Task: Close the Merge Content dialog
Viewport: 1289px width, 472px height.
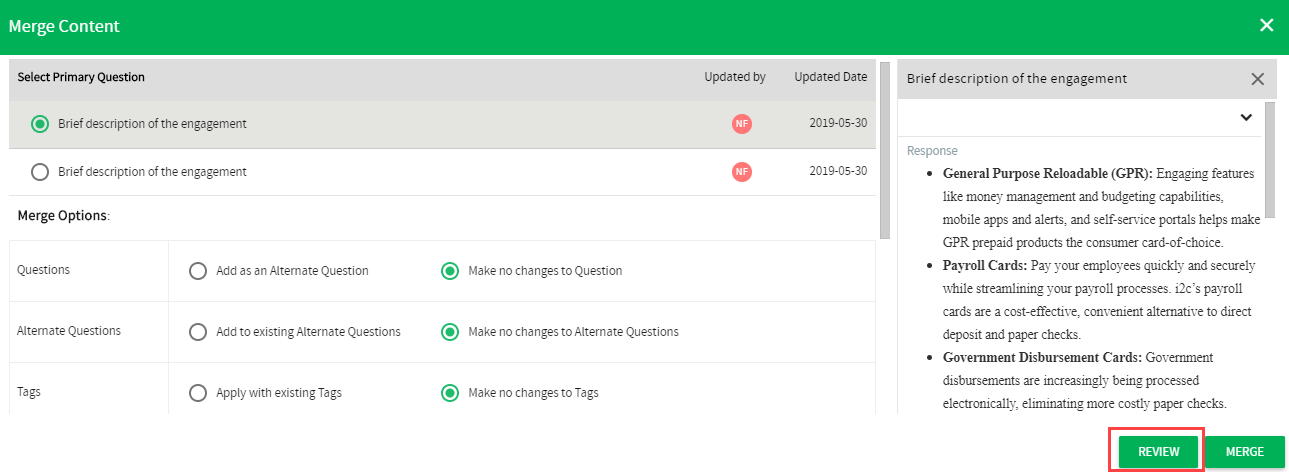Action: pos(1266,25)
